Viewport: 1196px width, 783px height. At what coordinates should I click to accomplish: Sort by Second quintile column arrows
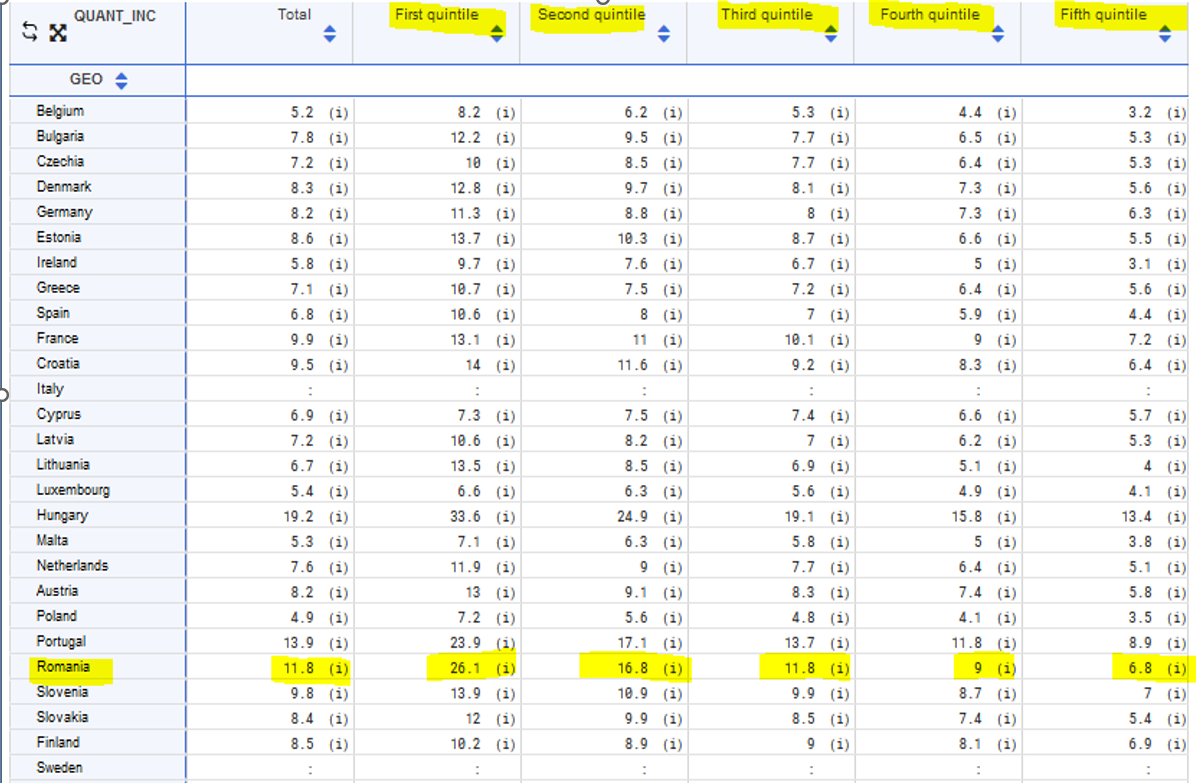(x=664, y=34)
